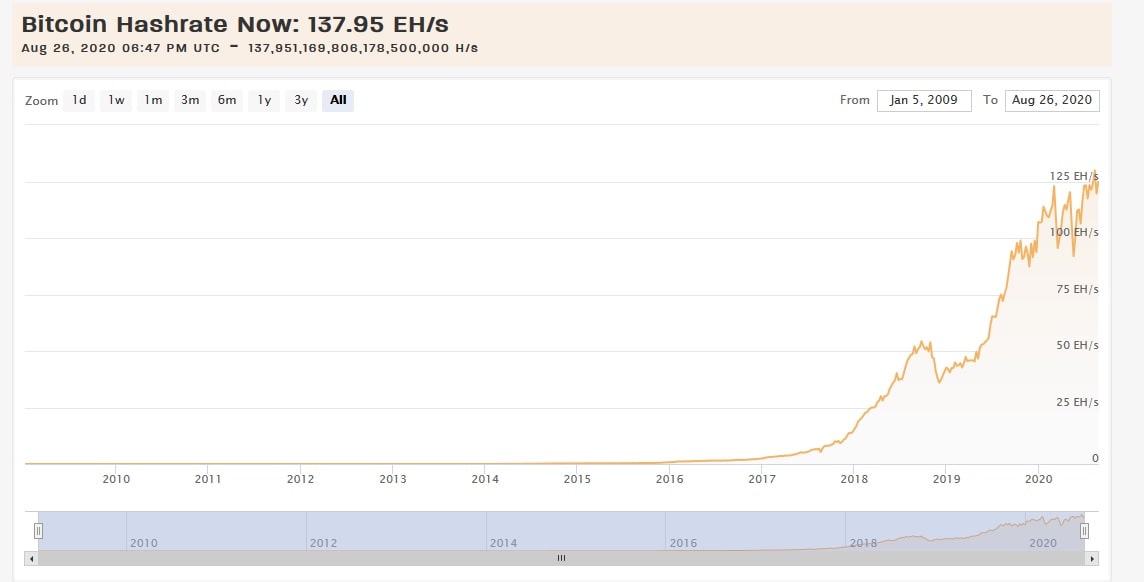
Task: Click the 2014 label on x-axis
Action: point(485,479)
